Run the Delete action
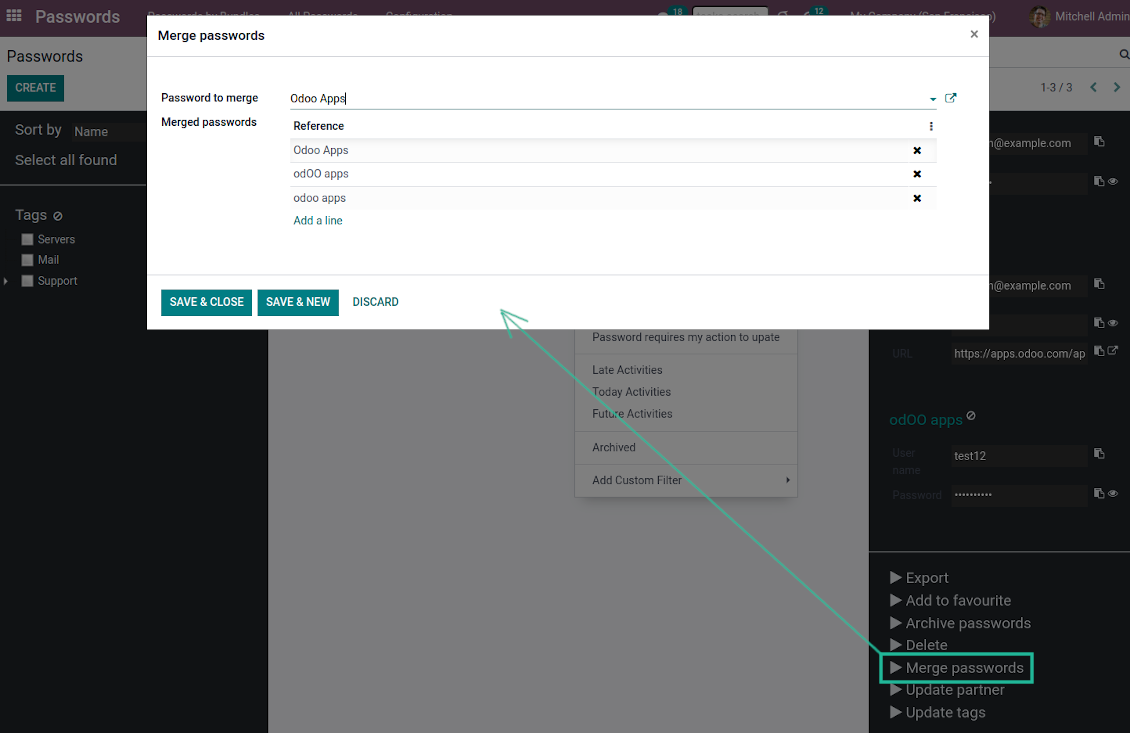The width and height of the screenshot is (1130, 733). tap(918, 645)
